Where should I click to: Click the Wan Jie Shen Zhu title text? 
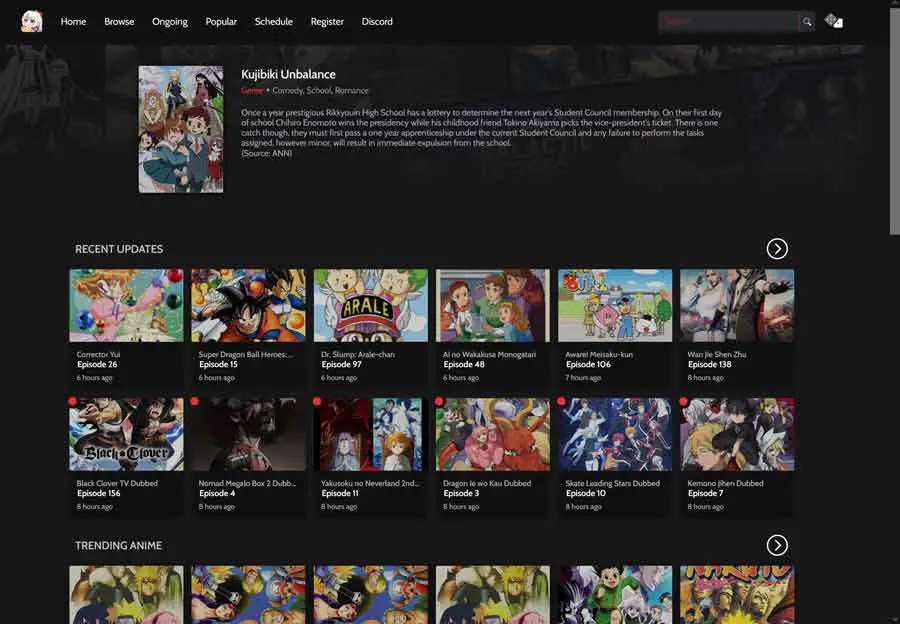coord(717,354)
